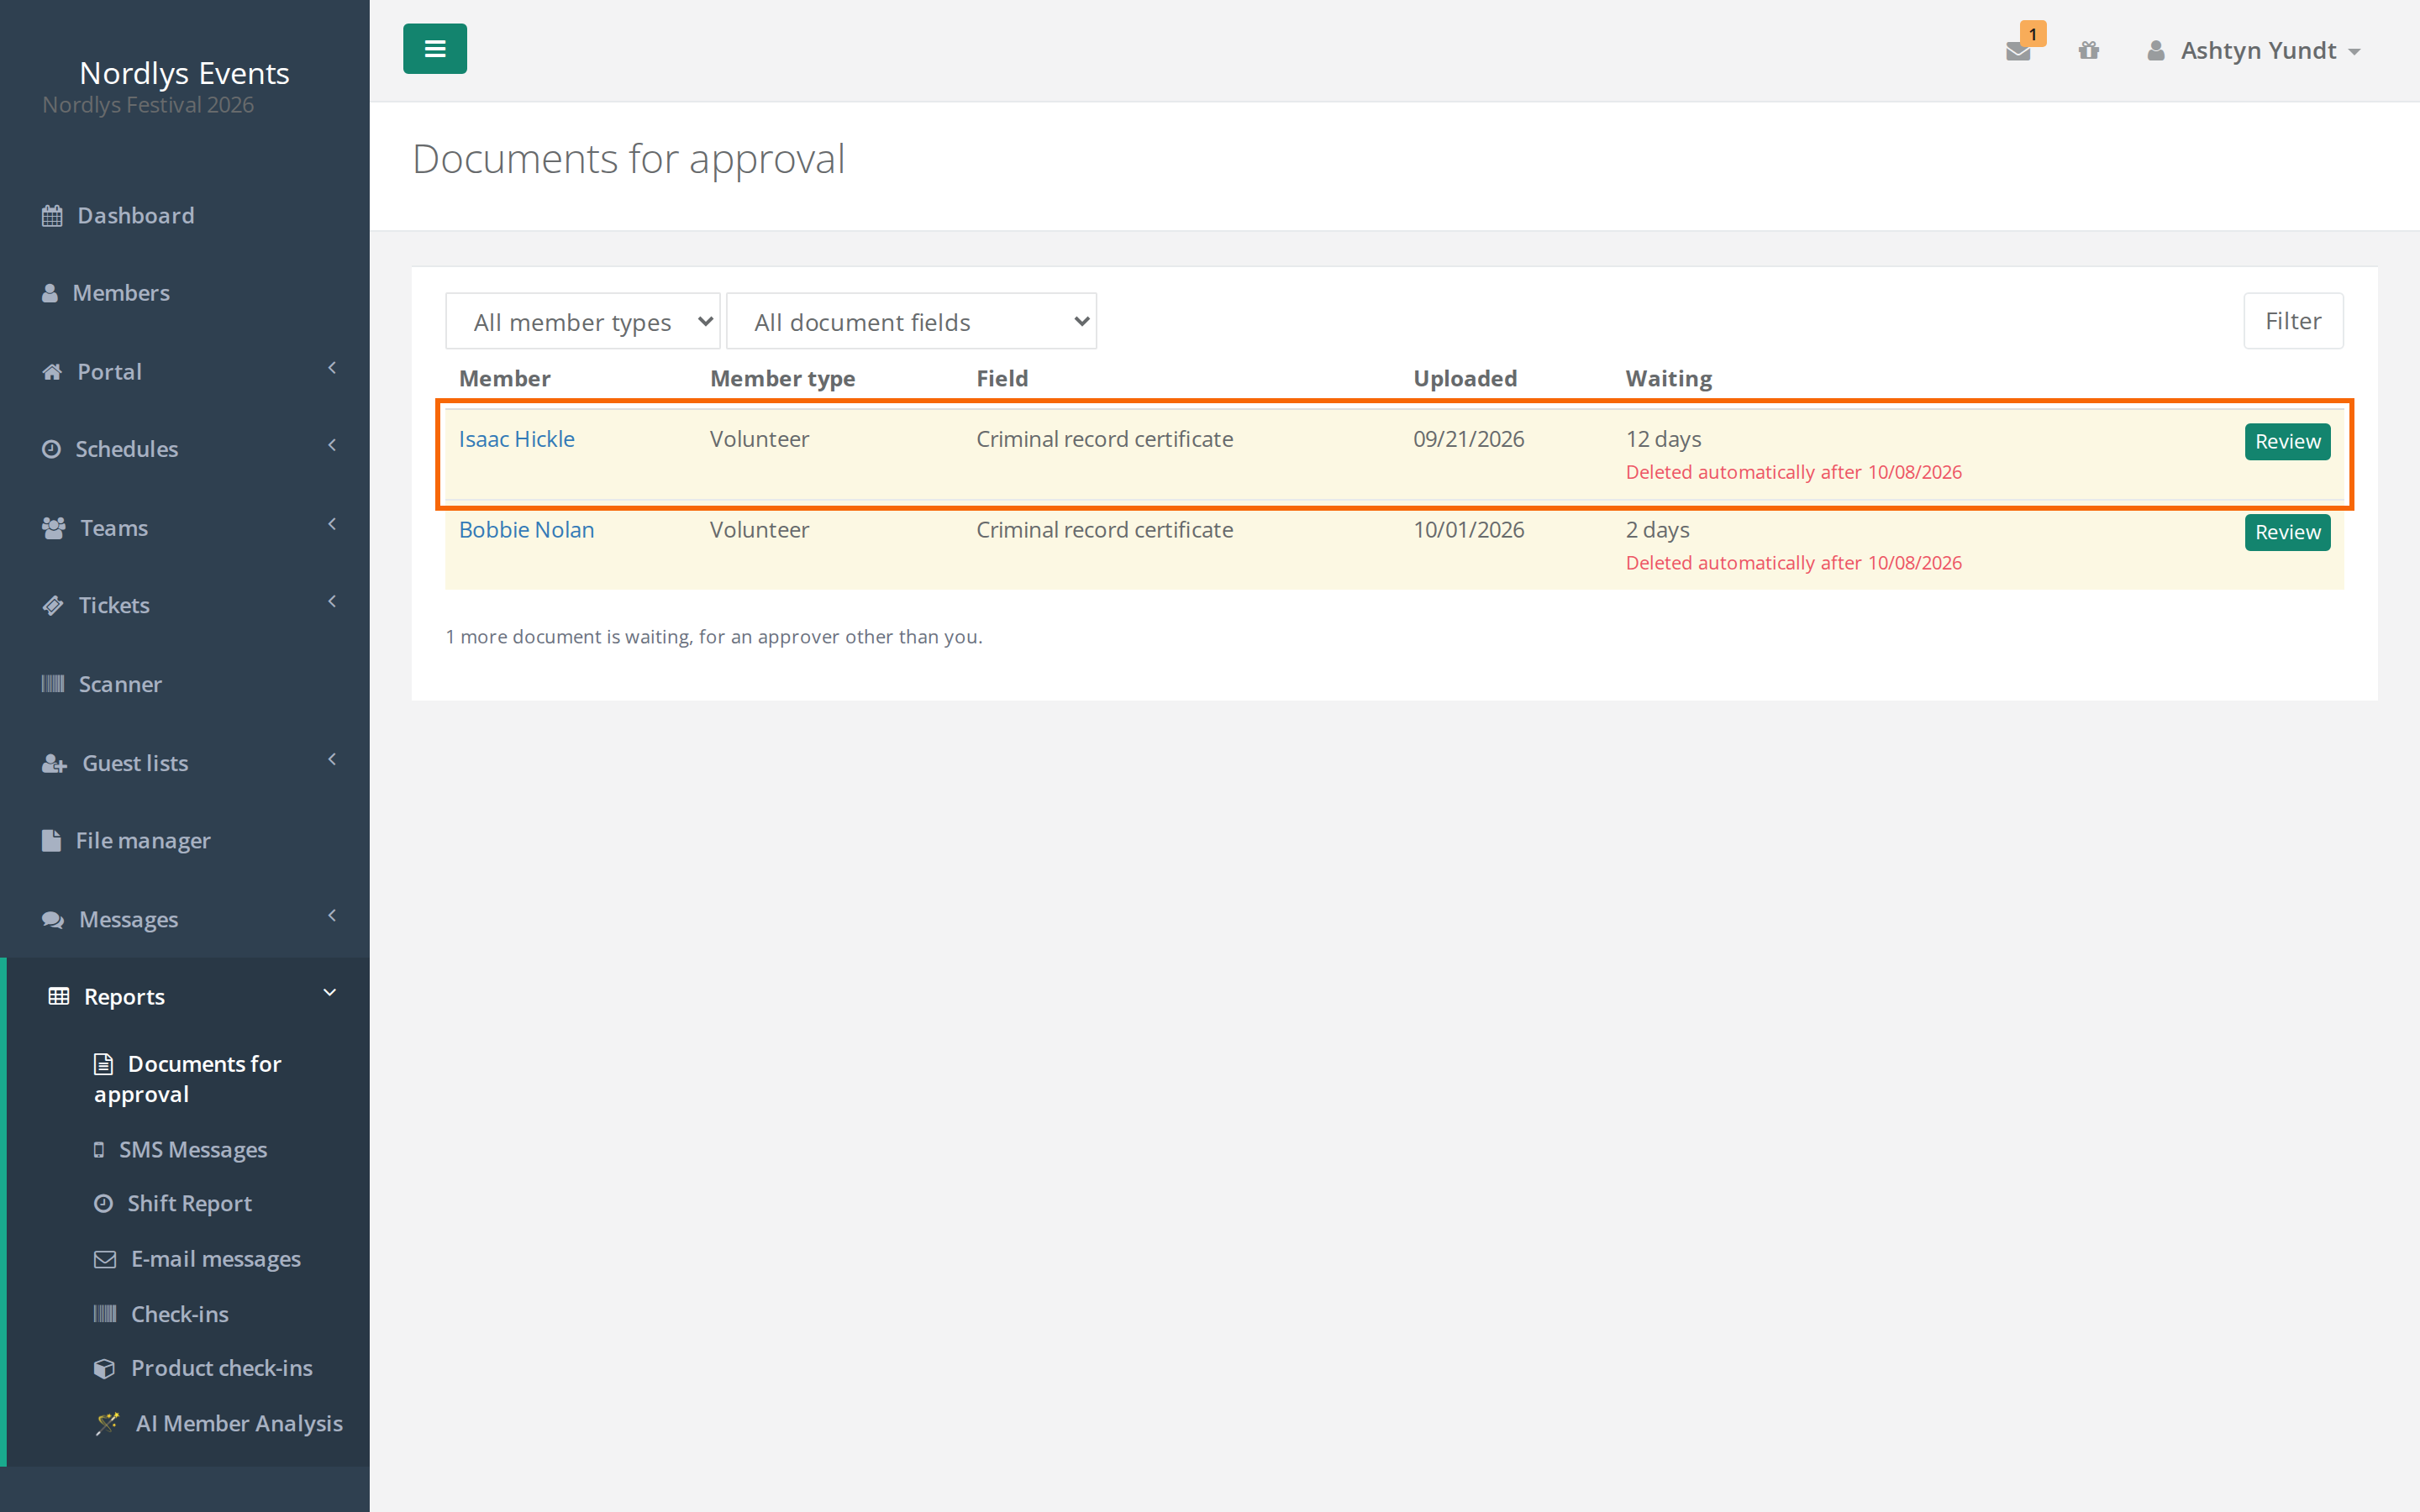The image size is (2420, 1512).
Task: Click the Guest lists add-user icon
Action: (54, 764)
